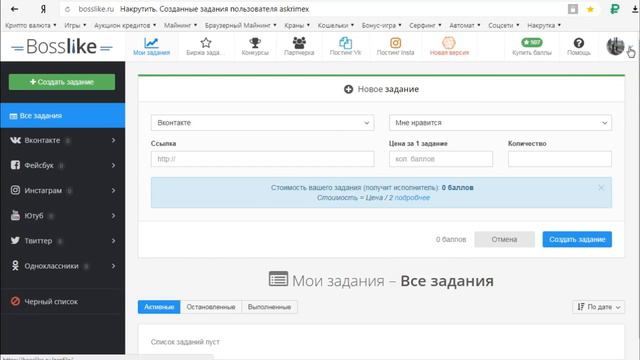The width and height of the screenshot is (640, 360).
Task: Click the Количество input field
Action: 560,159
